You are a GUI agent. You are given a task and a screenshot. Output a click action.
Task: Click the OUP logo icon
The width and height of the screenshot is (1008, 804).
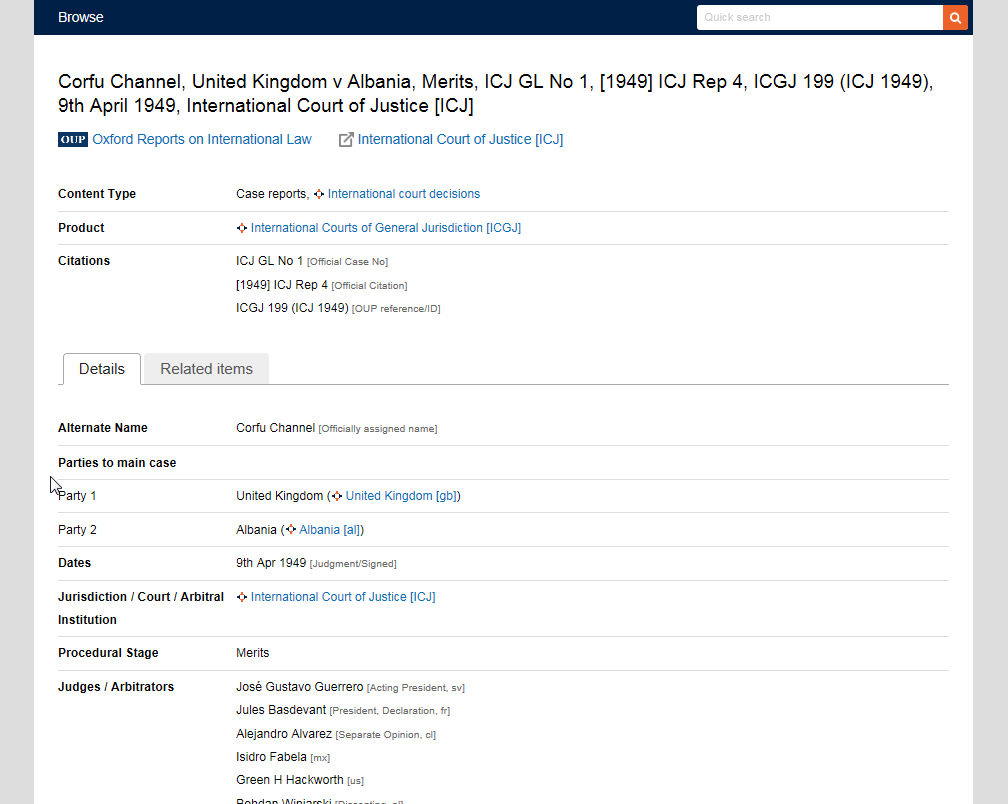point(73,139)
